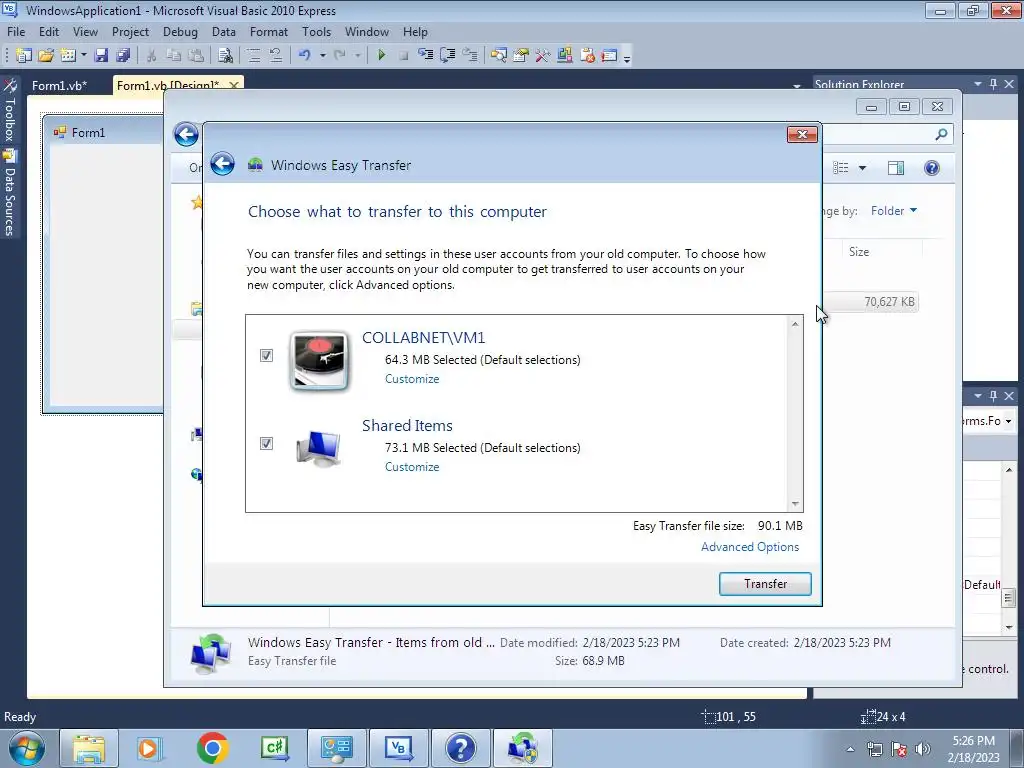Open the Add New Item dropdown arrow
1024x768 pixels.
coord(84,56)
